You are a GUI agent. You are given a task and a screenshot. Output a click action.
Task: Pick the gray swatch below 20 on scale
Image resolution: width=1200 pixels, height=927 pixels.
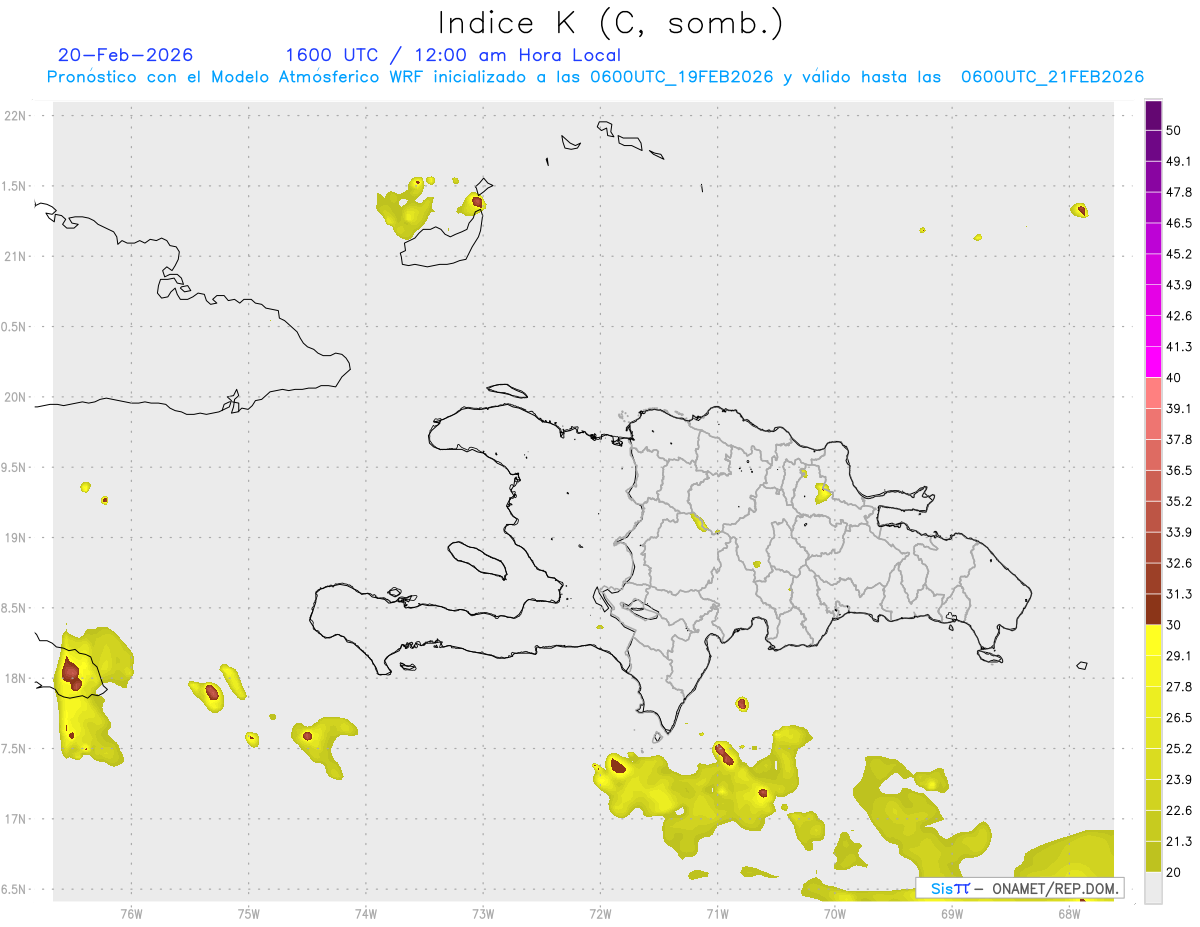[1154, 888]
